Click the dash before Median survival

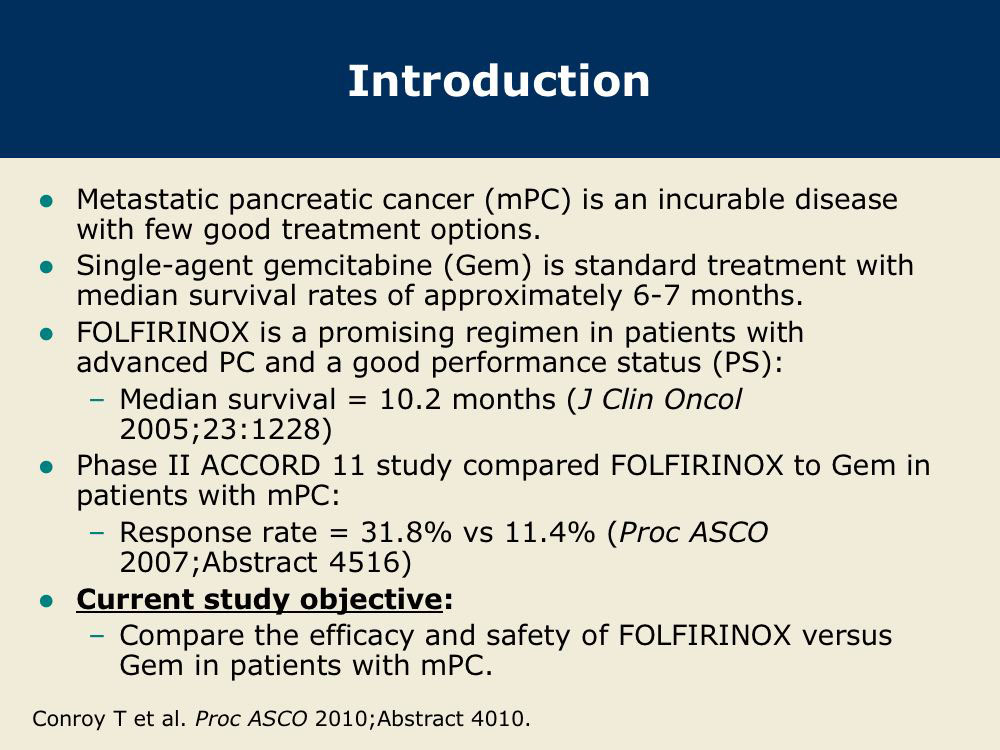pos(97,401)
